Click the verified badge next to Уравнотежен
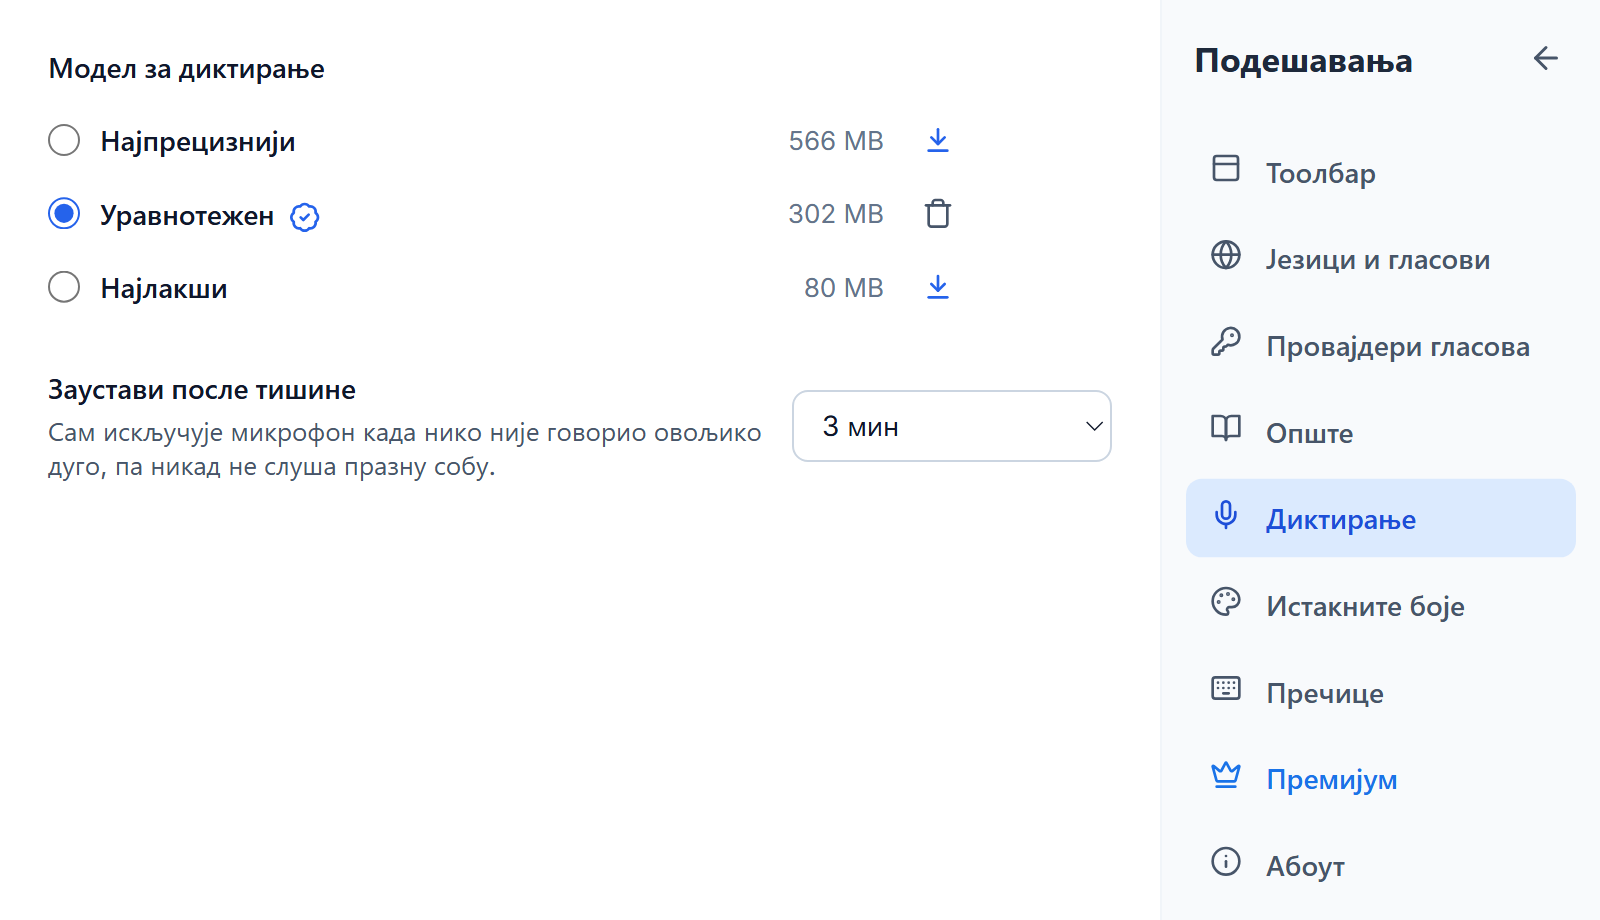Screen dimensions: 1600x920 coord(304,217)
